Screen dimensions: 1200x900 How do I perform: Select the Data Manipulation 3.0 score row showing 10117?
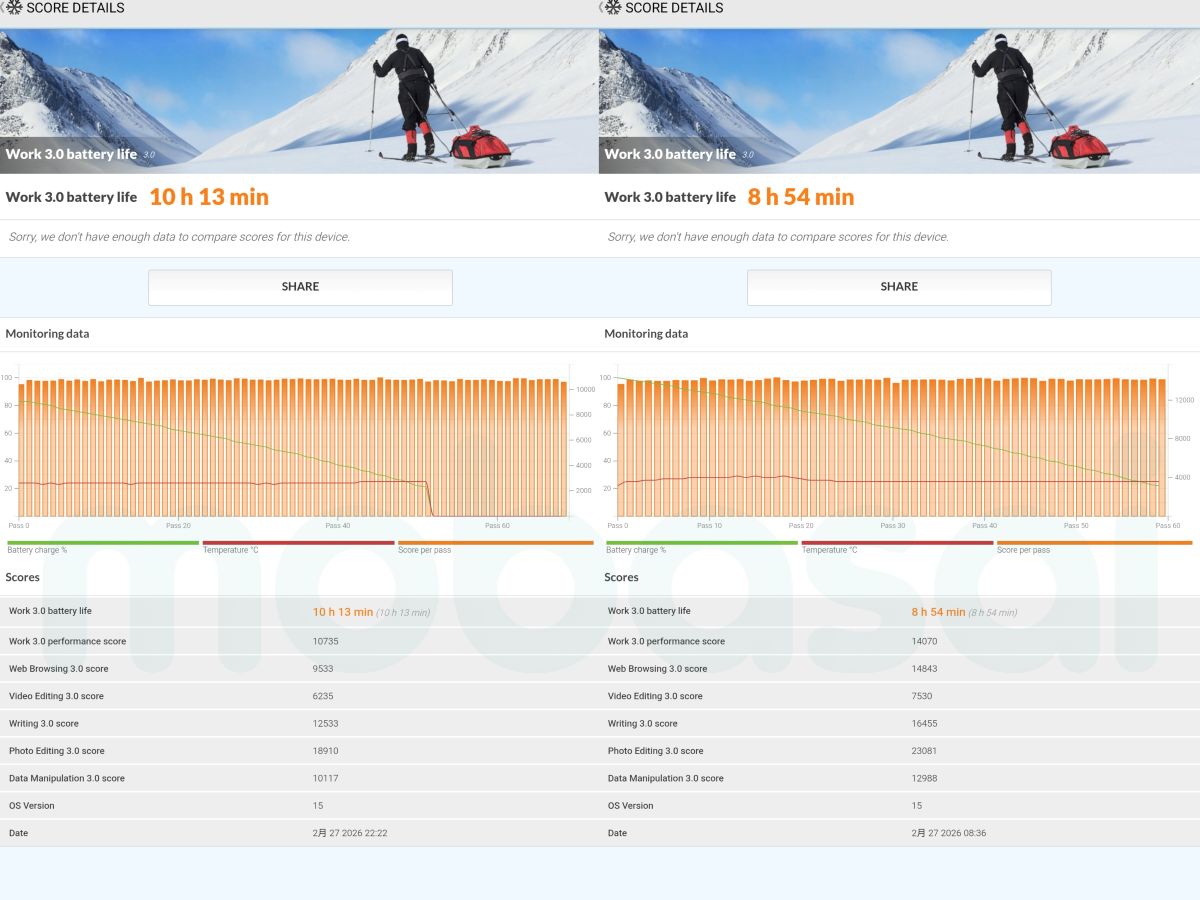299,778
